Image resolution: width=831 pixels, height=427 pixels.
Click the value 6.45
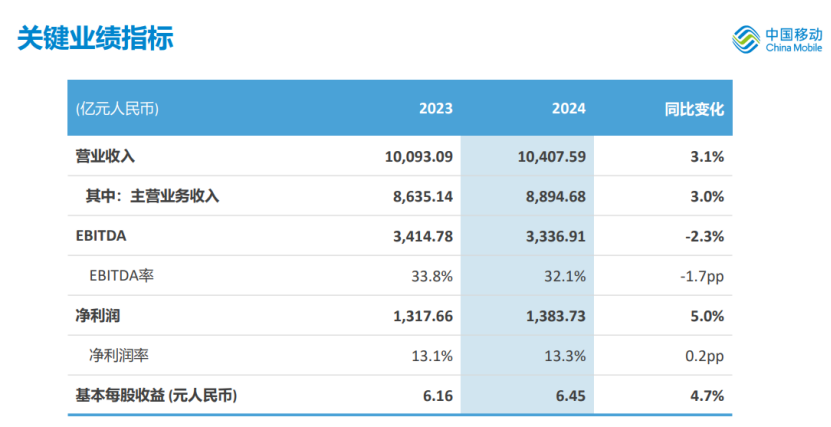point(571,396)
